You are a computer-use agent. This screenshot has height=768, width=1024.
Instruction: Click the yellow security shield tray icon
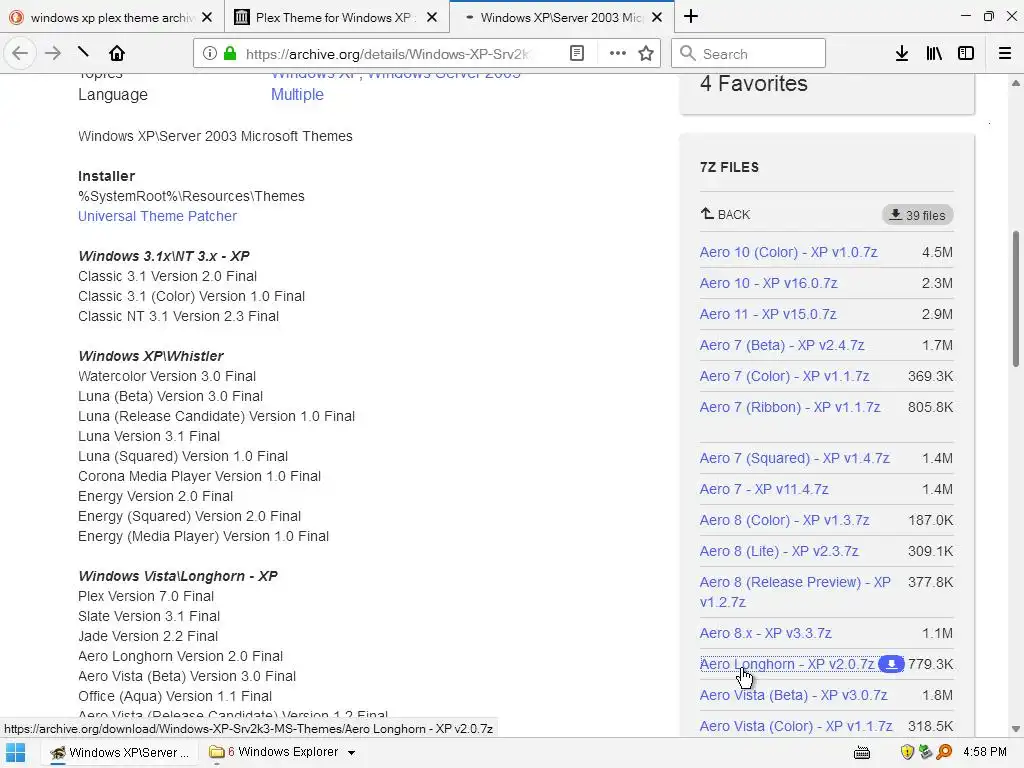906,752
